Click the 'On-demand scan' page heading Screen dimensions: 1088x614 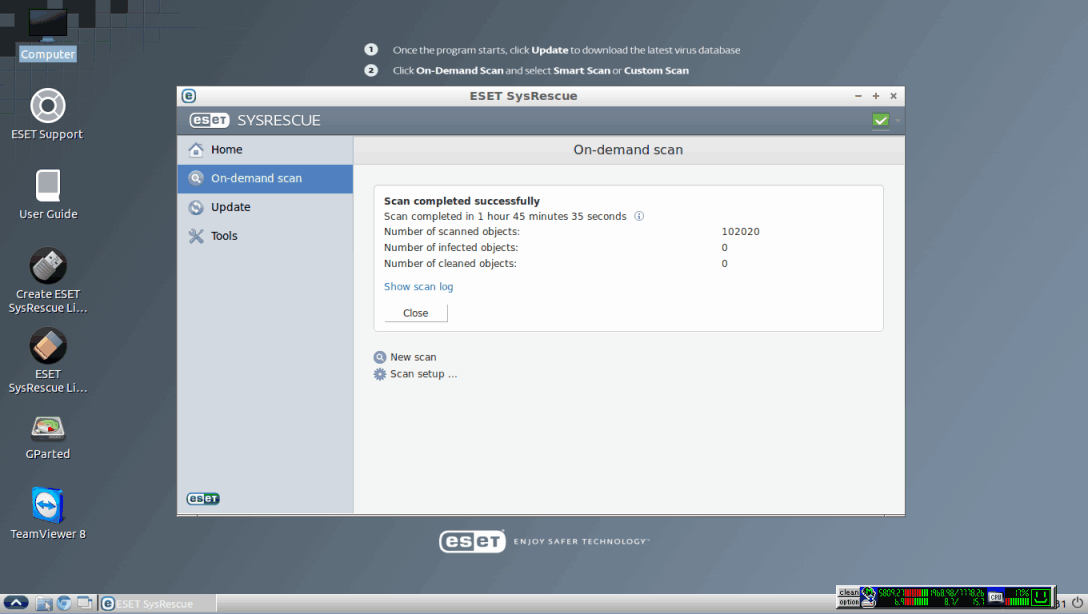[x=628, y=150]
